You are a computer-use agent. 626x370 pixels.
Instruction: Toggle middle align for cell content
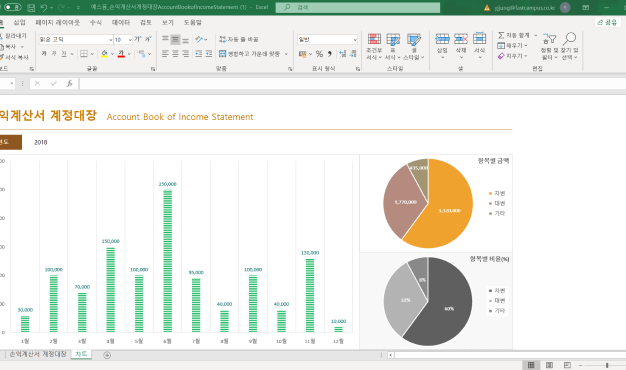click(x=175, y=39)
